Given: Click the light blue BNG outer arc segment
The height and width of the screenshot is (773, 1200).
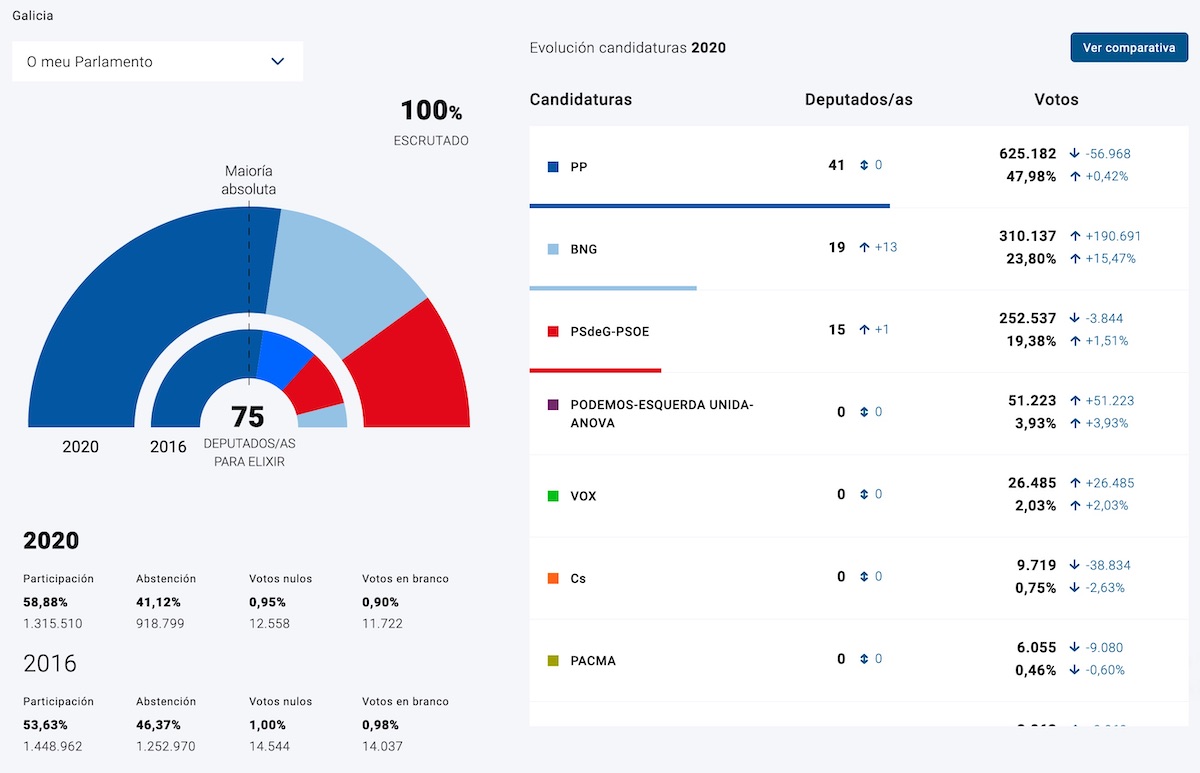Looking at the screenshot, I should tap(340, 270).
